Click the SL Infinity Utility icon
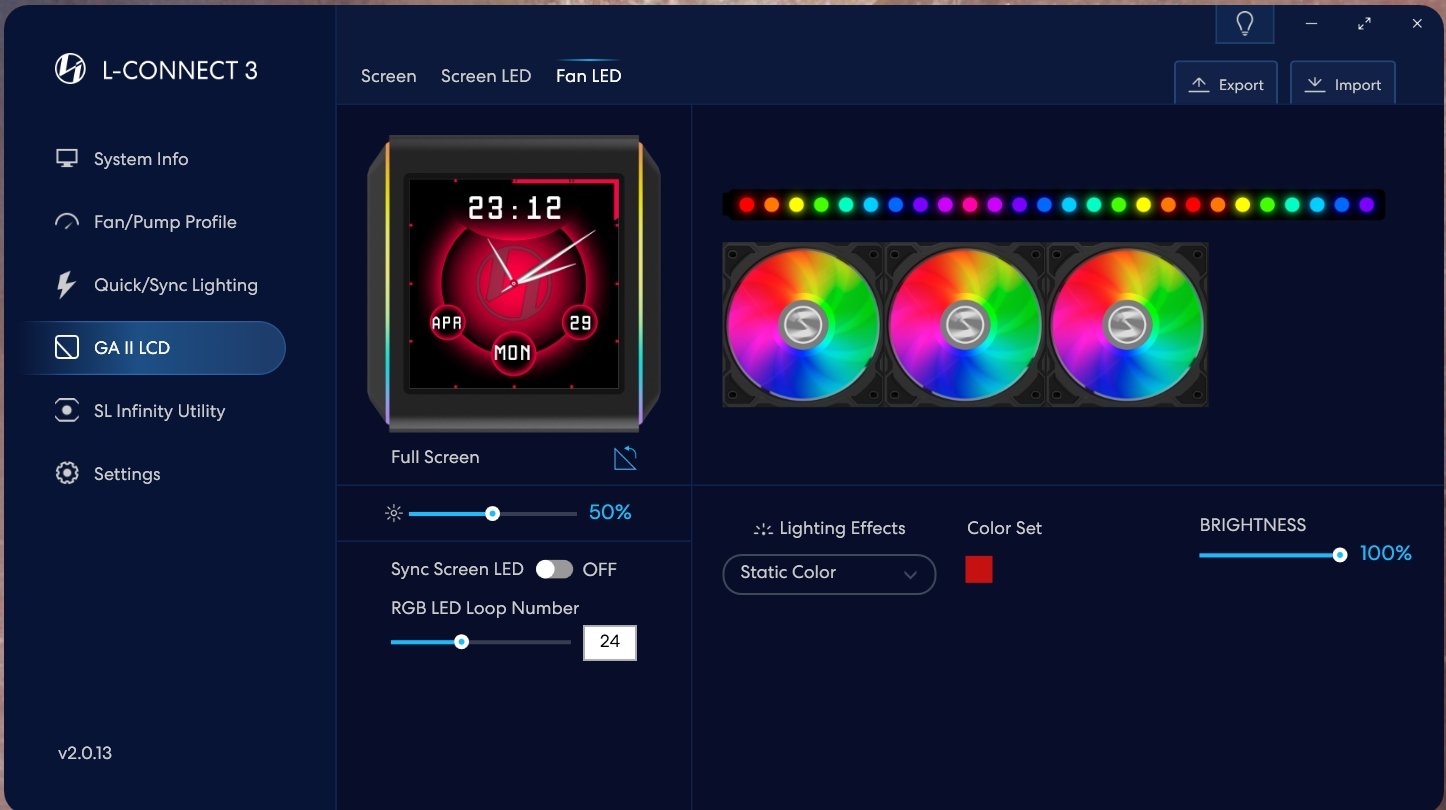 pos(67,411)
